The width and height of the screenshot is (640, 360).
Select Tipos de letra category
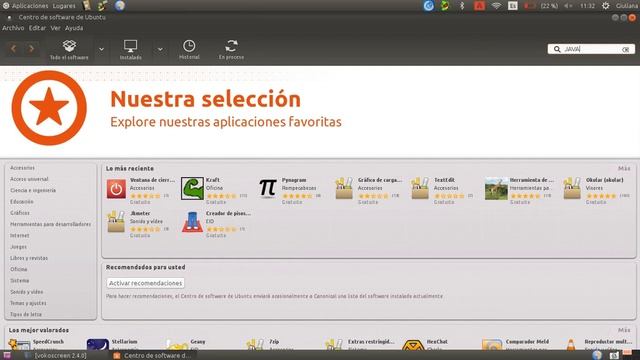26,315
